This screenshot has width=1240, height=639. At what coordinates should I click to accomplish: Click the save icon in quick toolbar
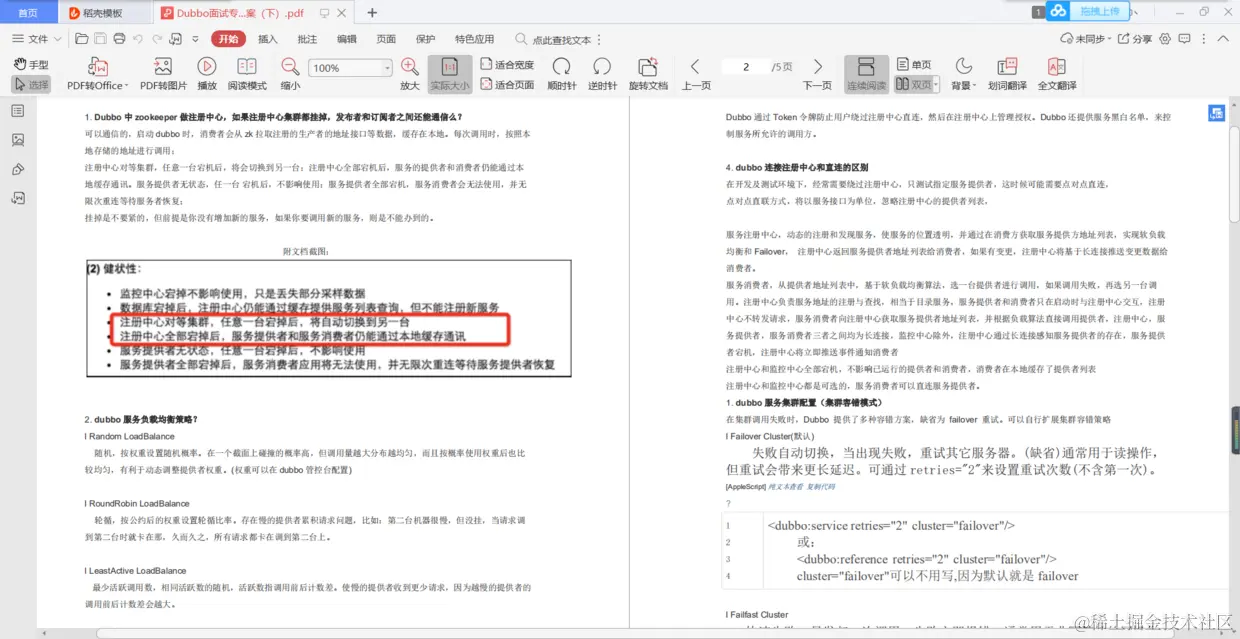pos(101,39)
